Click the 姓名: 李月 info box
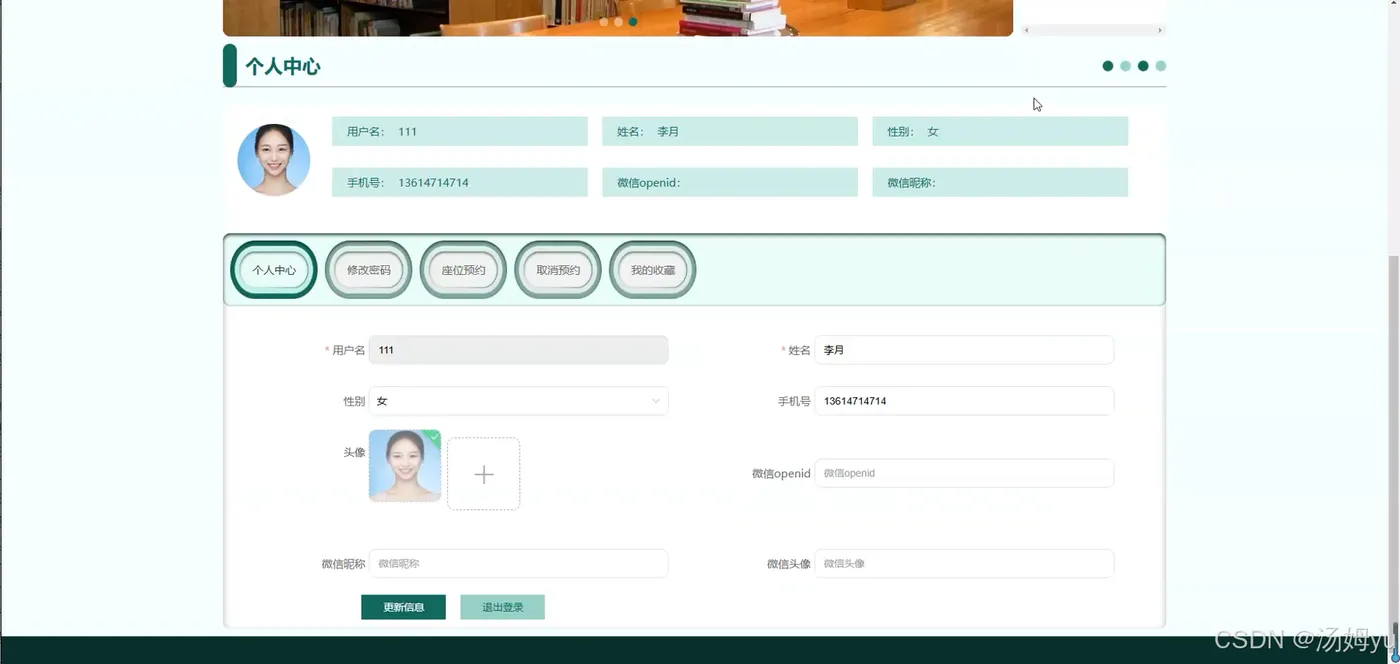 [x=730, y=131]
